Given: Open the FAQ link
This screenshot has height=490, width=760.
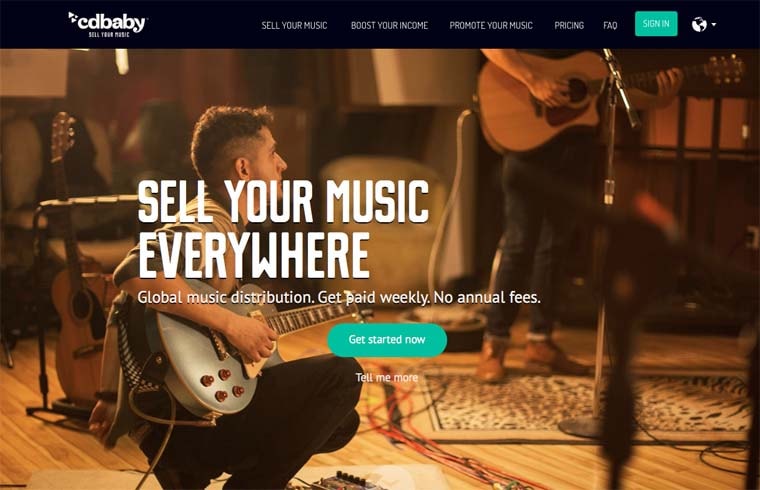Looking at the screenshot, I should click(x=610, y=25).
